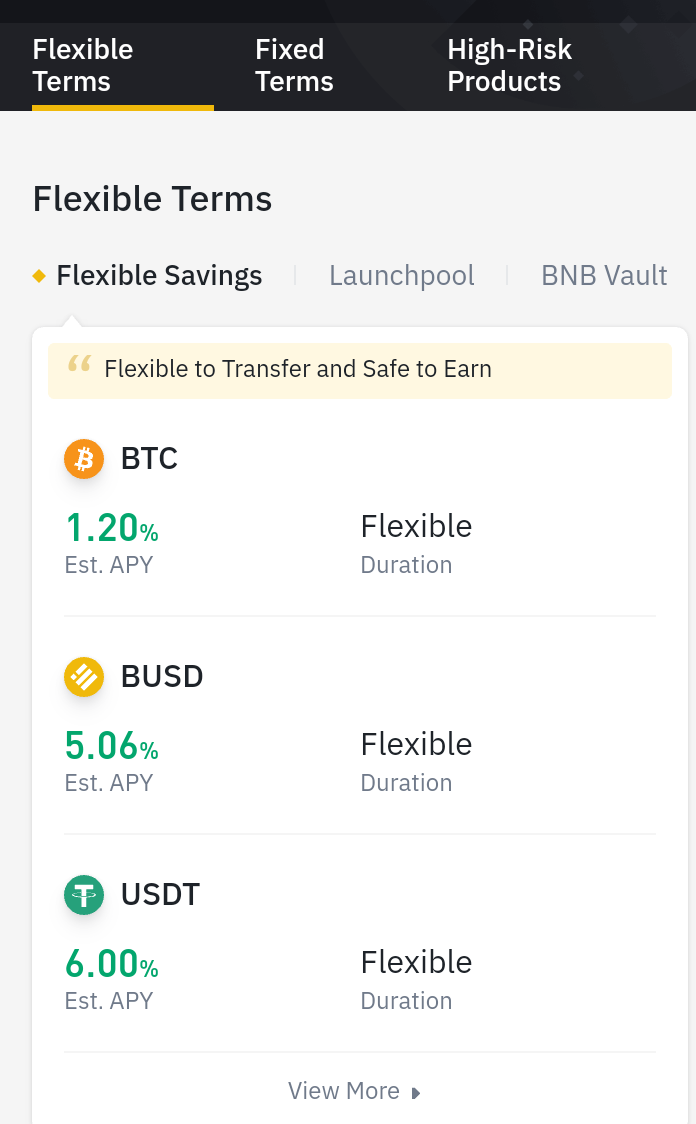Click the yellow BUSD coin icon
Image resolution: width=696 pixels, height=1124 pixels.
click(x=84, y=677)
